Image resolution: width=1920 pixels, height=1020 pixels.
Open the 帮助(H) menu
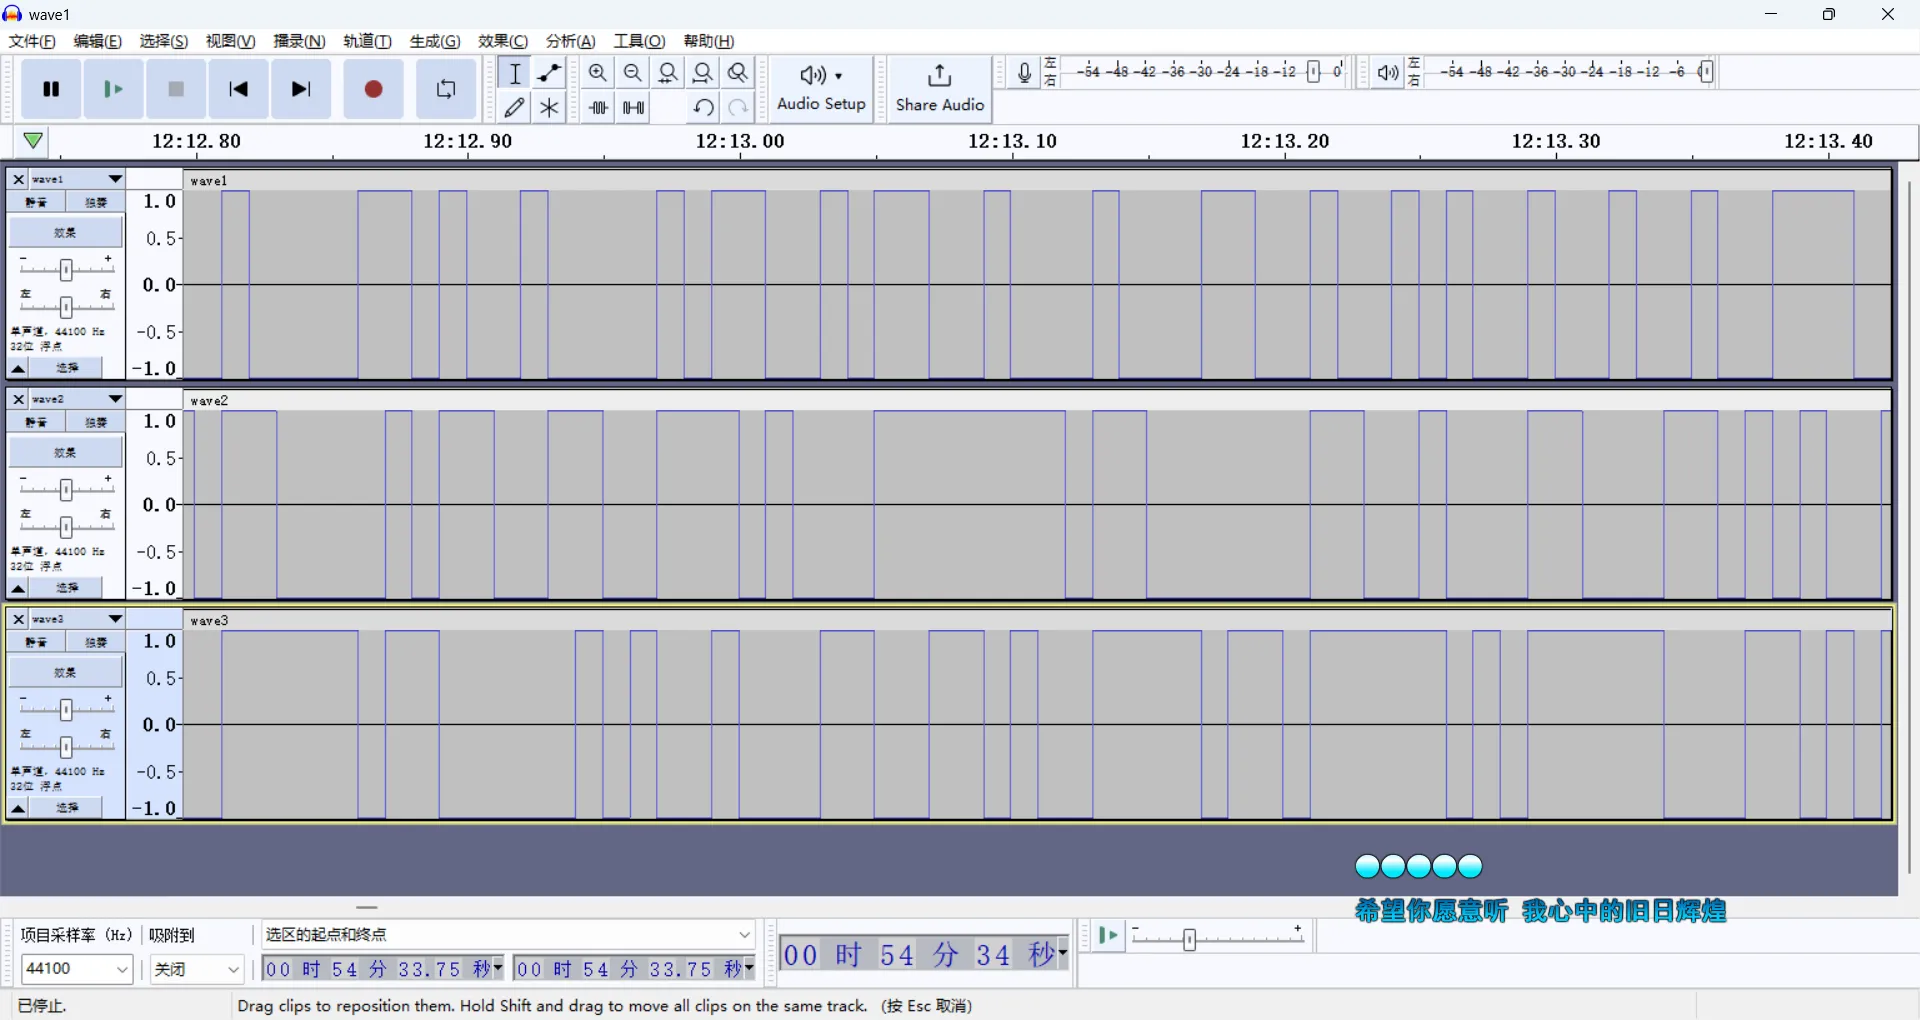click(x=709, y=41)
